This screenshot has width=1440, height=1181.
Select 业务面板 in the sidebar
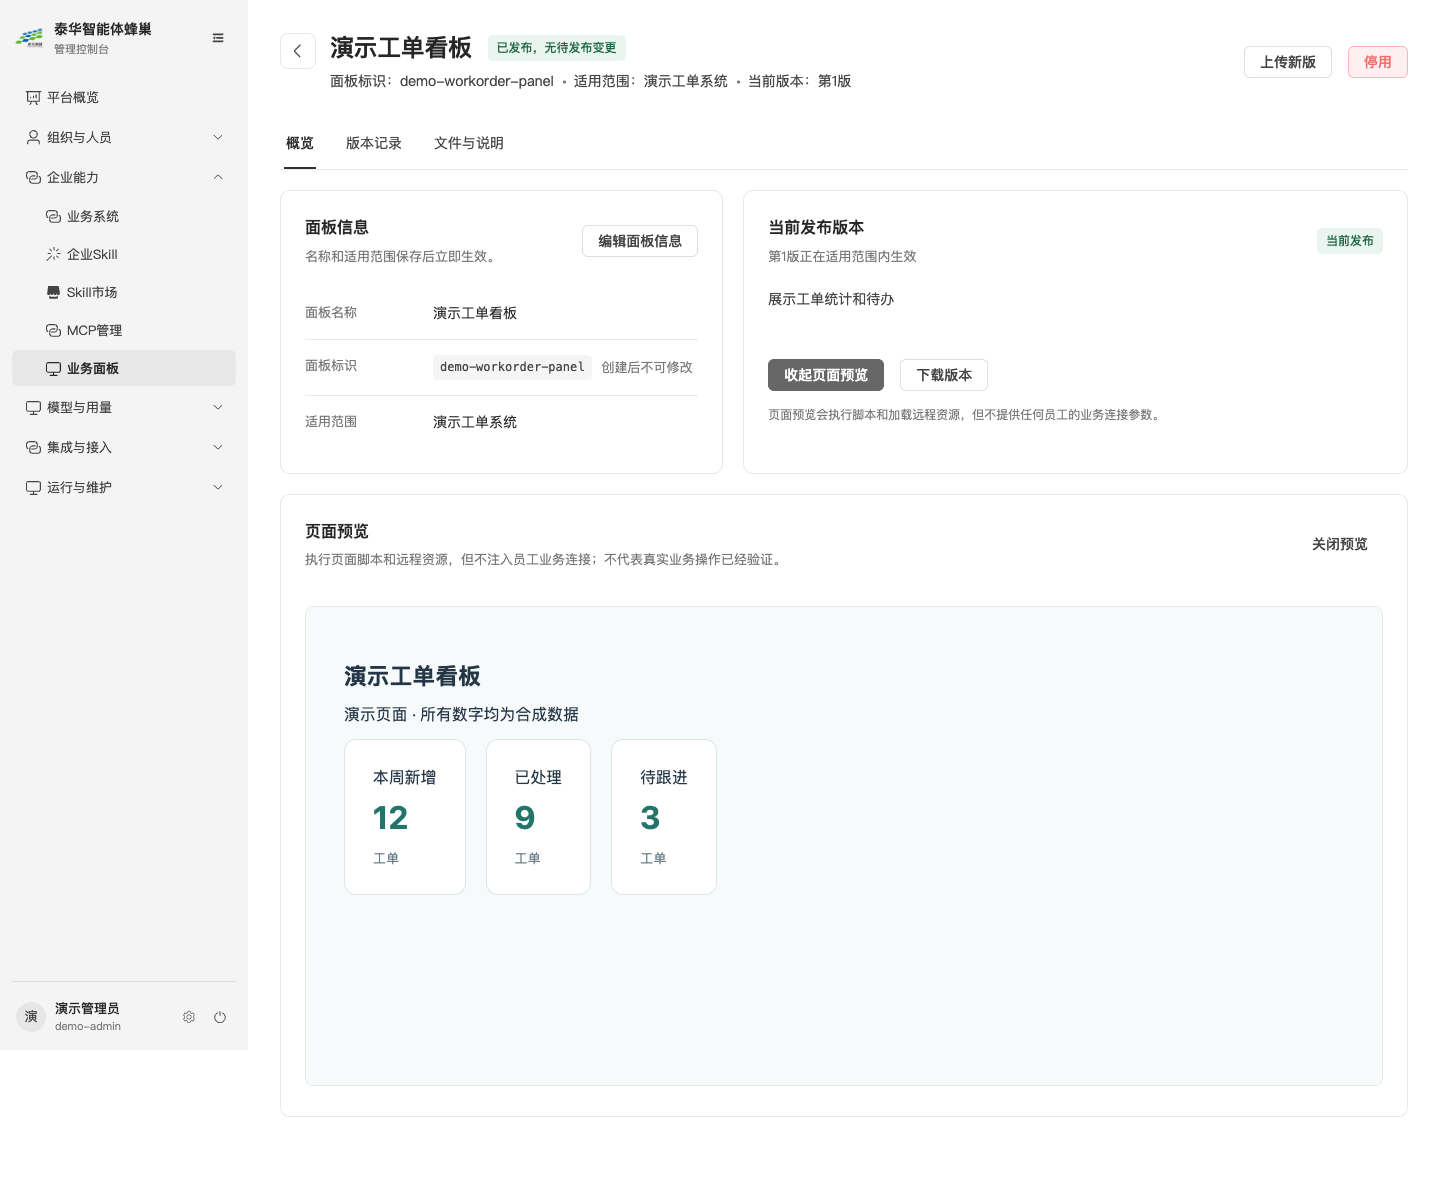[124, 368]
